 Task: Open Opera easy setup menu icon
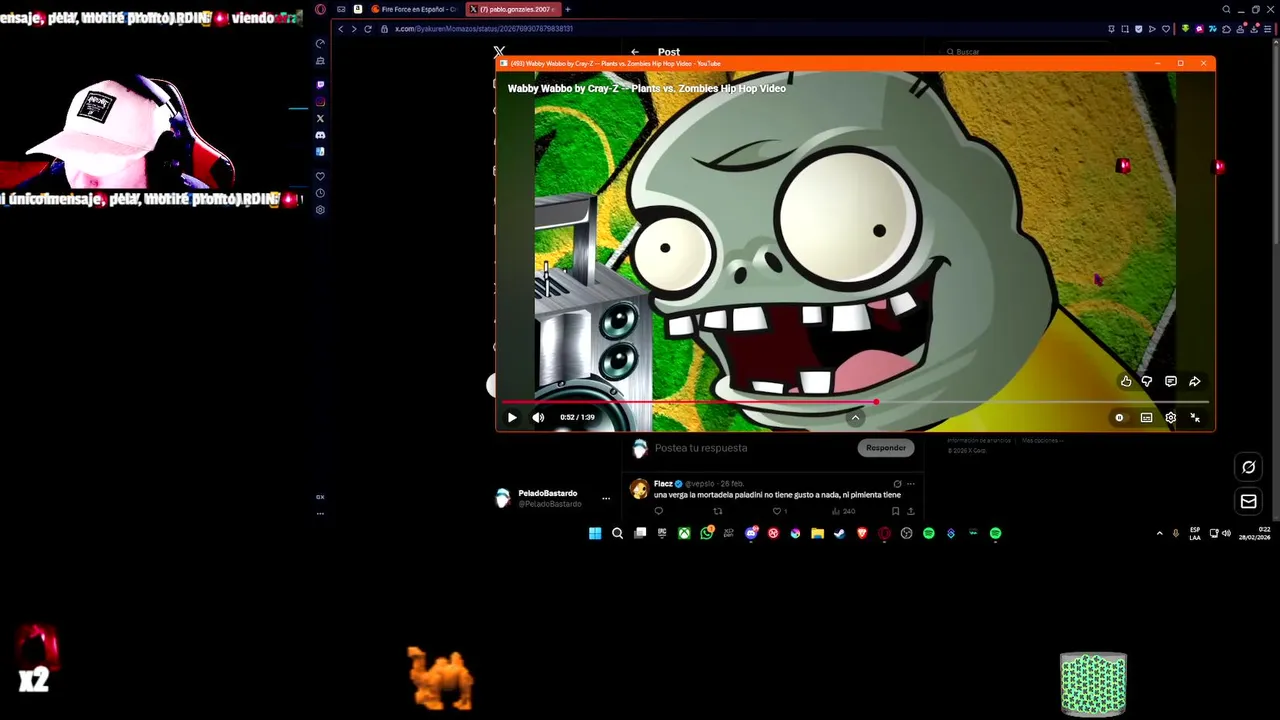1269,29
